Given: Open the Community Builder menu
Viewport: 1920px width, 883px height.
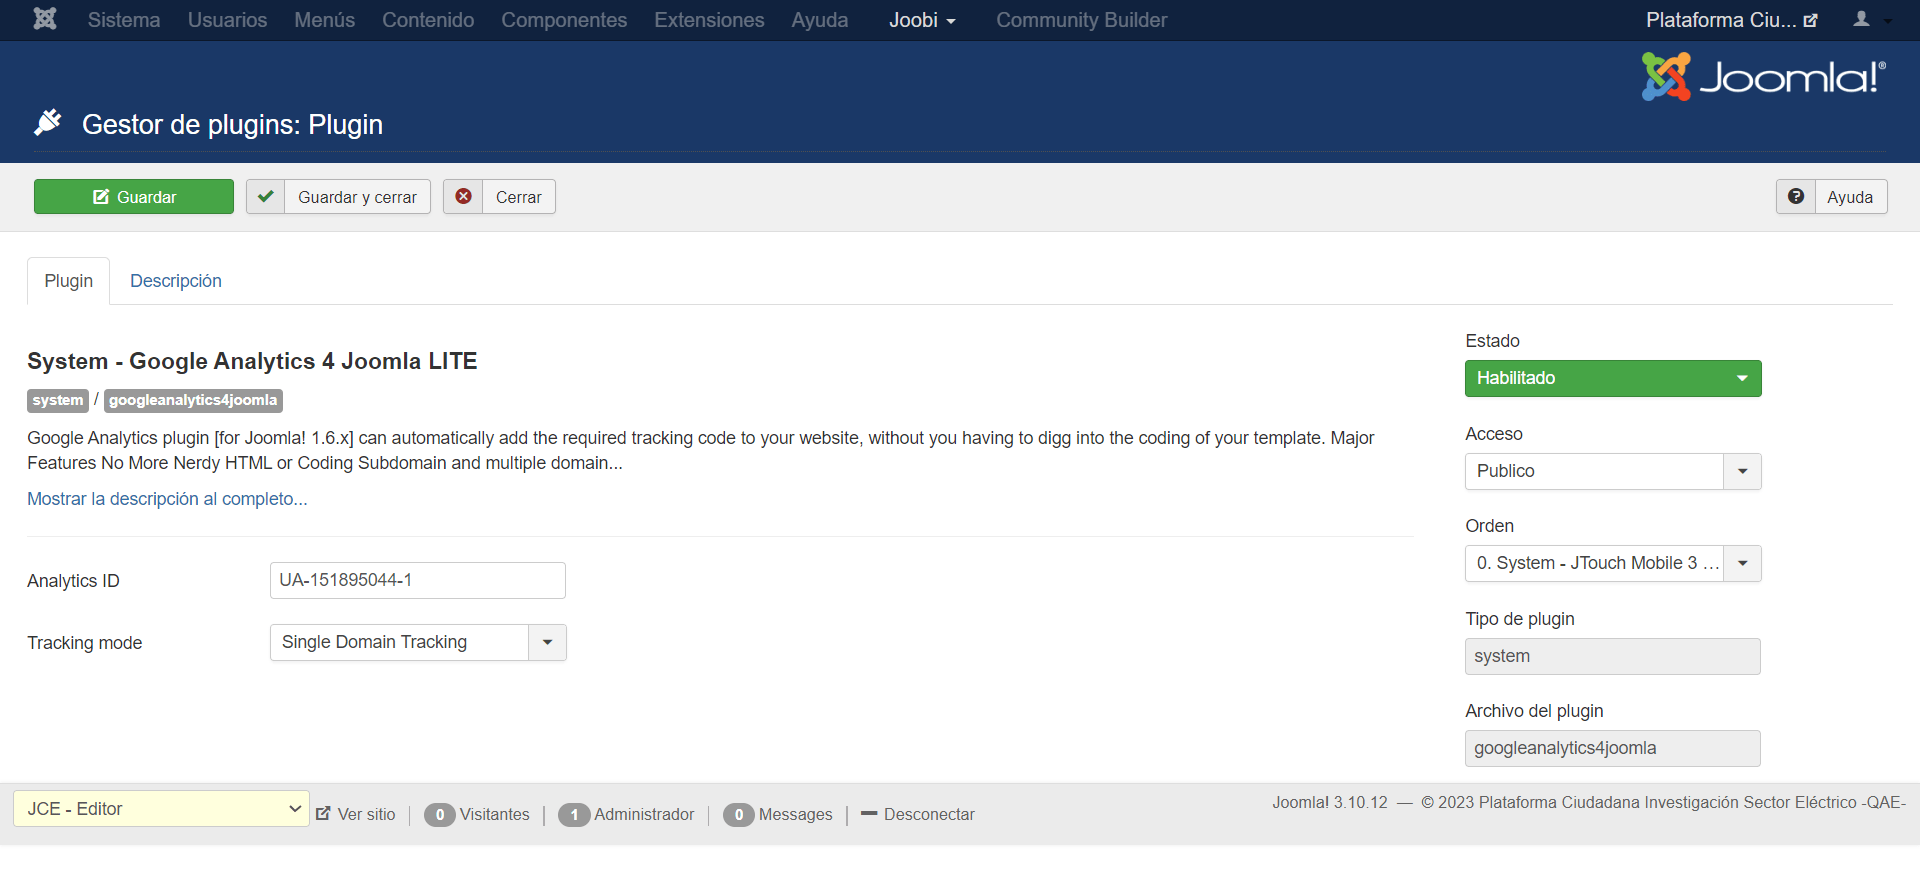Looking at the screenshot, I should (1081, 20).
